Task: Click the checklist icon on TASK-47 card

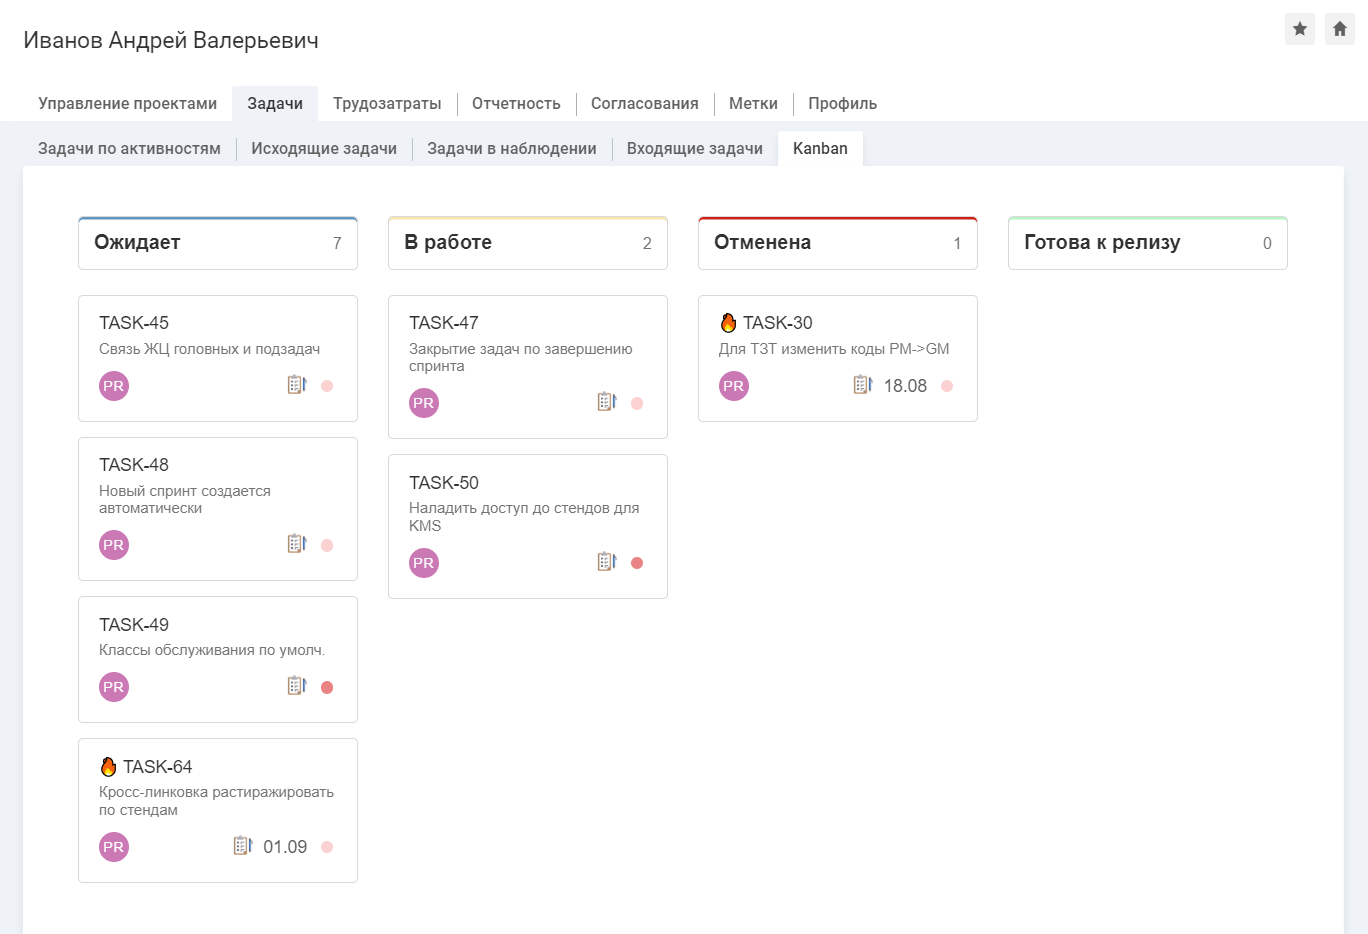Action: 606,402
